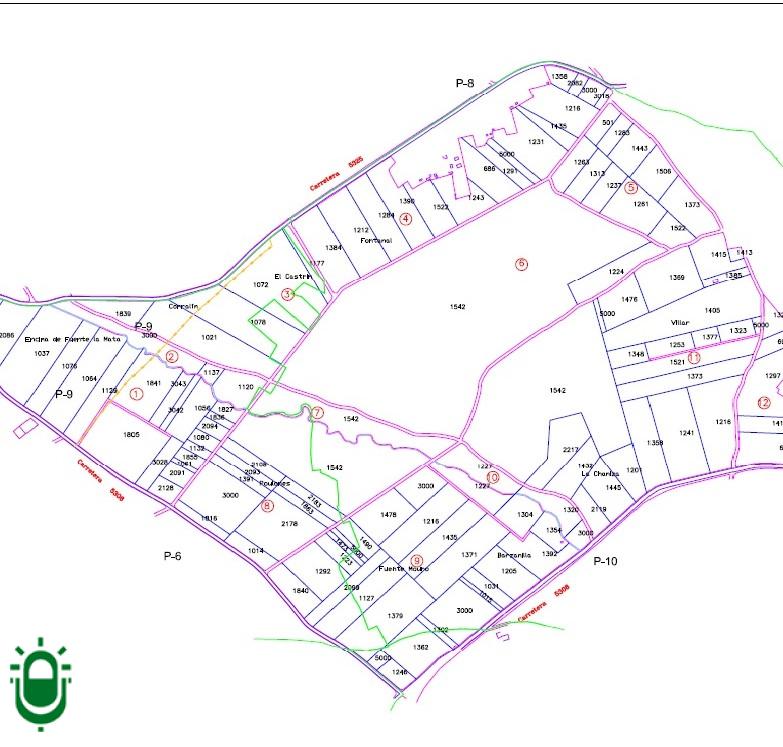Click the green microphone logo icon
Screen dimensions: 783x747
(x=40, y=684)
